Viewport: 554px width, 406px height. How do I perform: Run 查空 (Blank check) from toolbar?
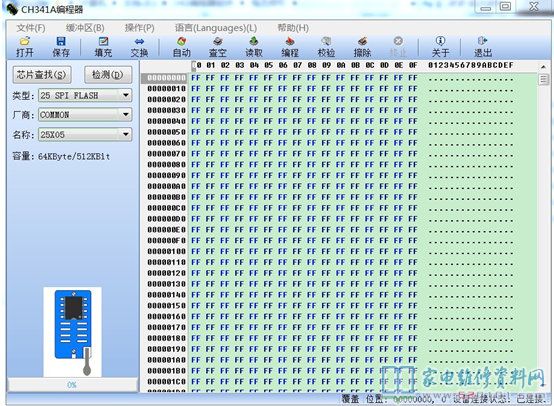tap(218, 47)
